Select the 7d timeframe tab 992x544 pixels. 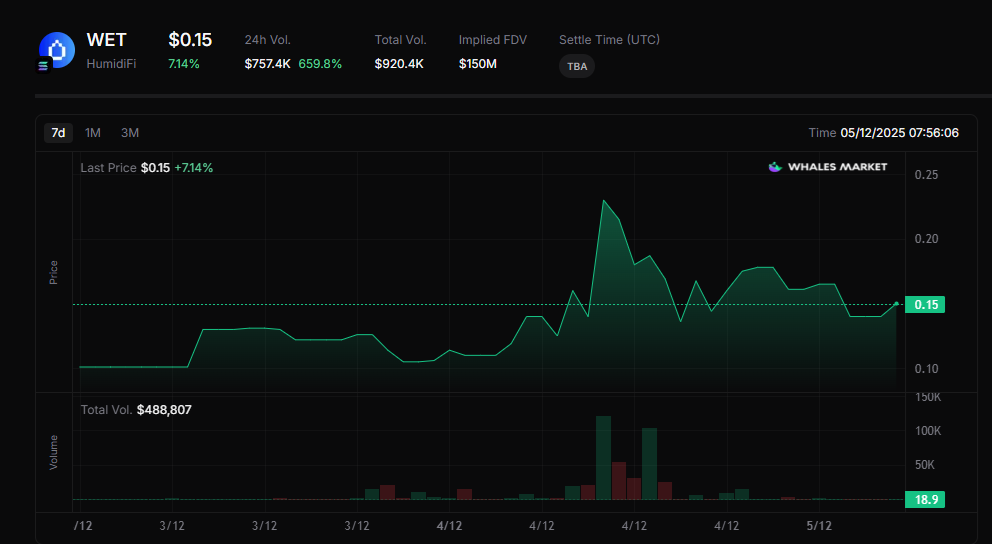point(59,133)
